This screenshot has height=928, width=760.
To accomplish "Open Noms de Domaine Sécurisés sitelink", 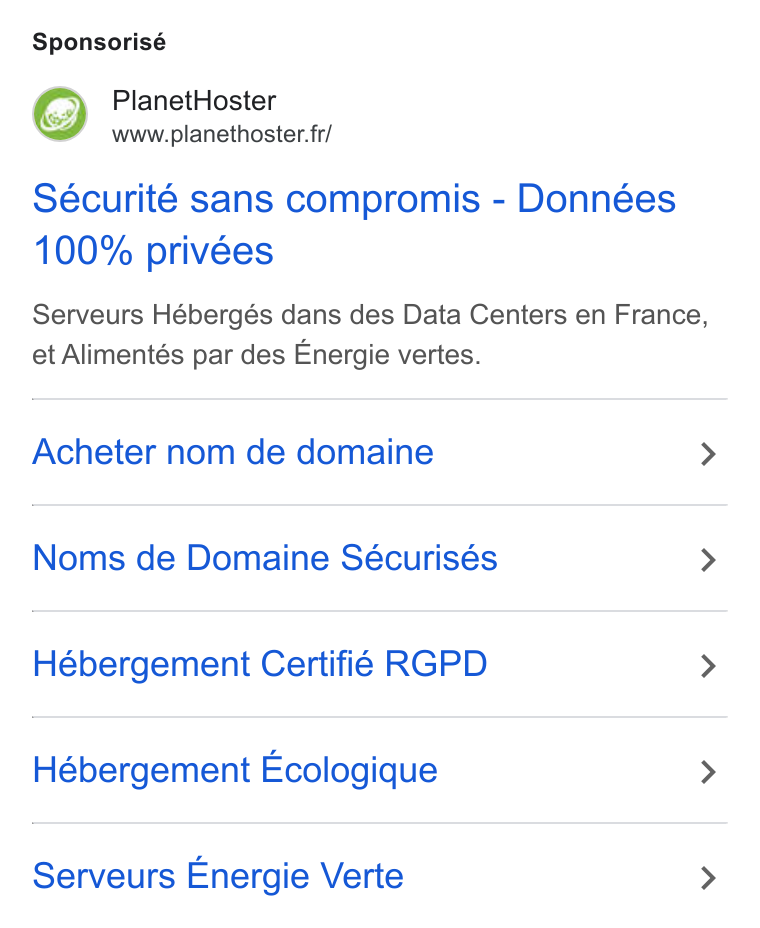I will [x=265, y=558].
